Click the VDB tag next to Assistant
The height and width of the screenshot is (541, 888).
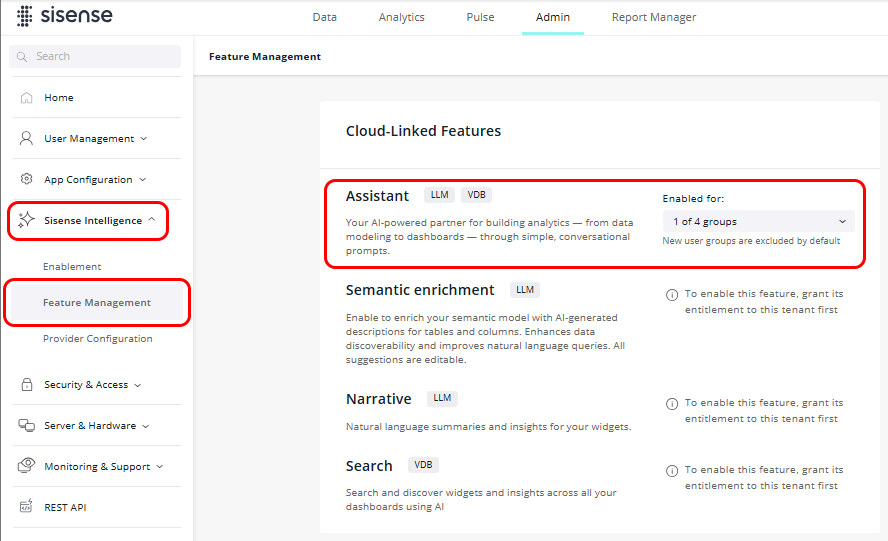476,195
